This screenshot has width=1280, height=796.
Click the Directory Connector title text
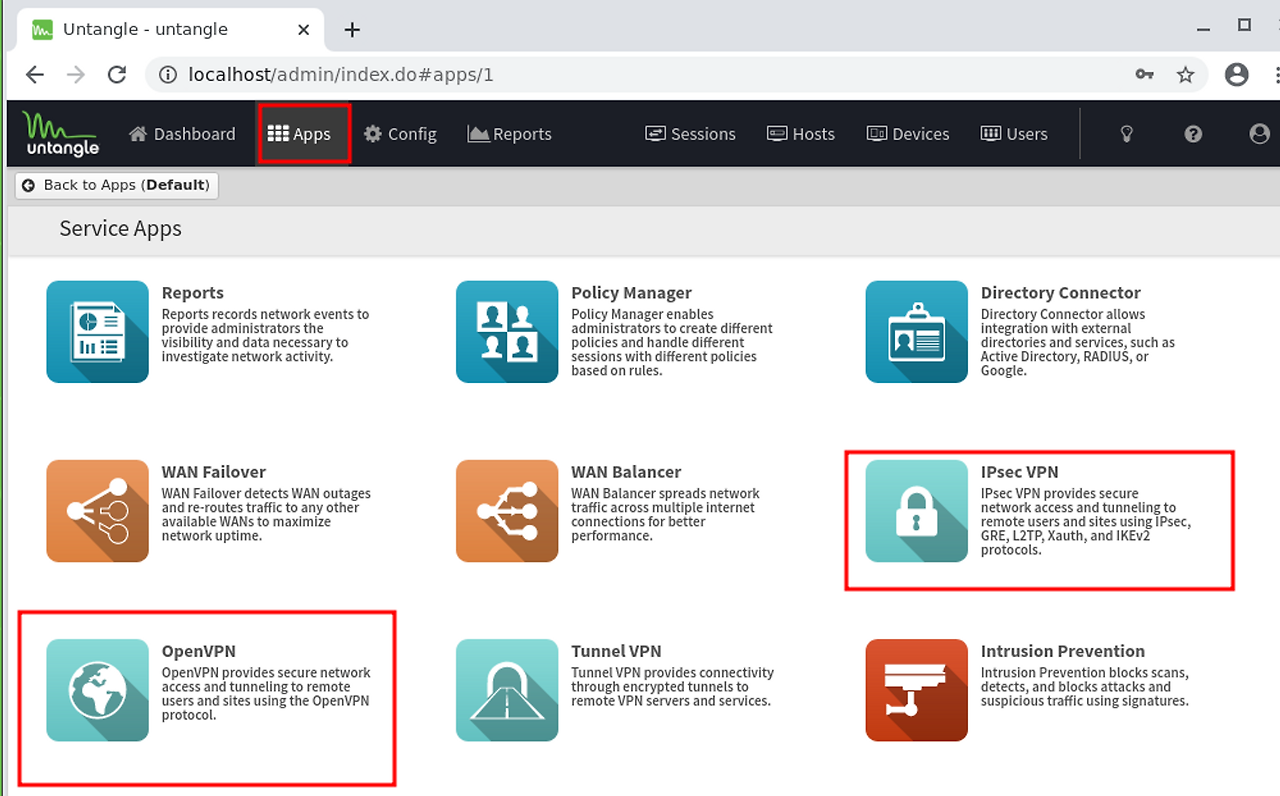point(1061,293)
